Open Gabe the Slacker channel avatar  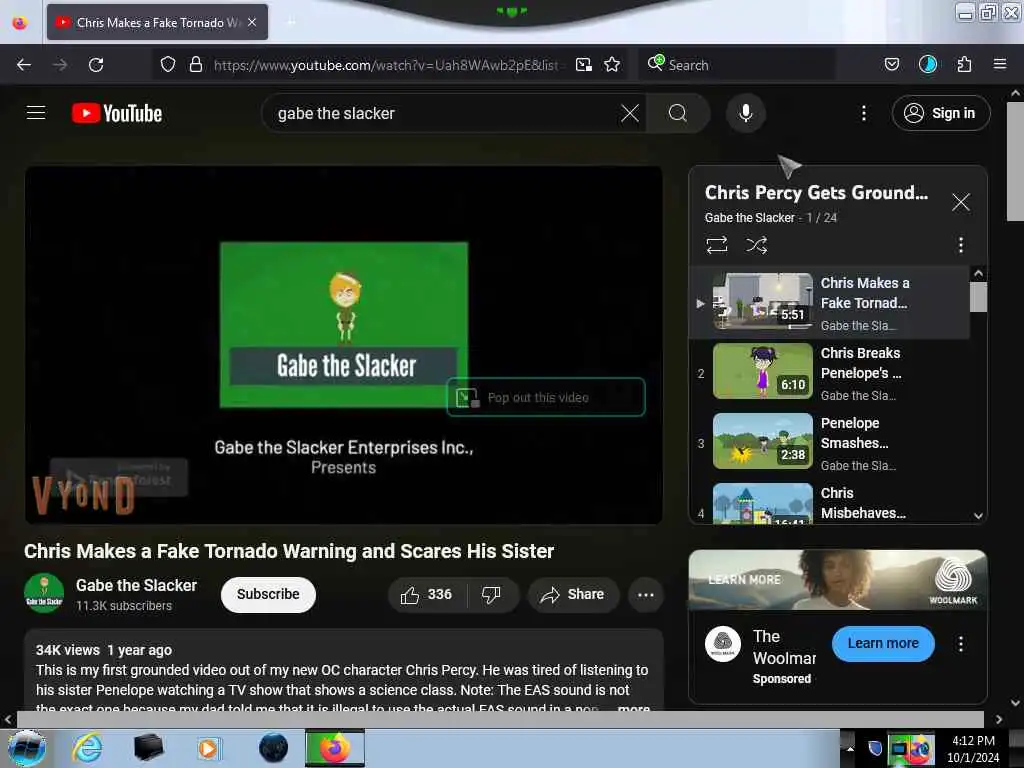pos(44,594)
